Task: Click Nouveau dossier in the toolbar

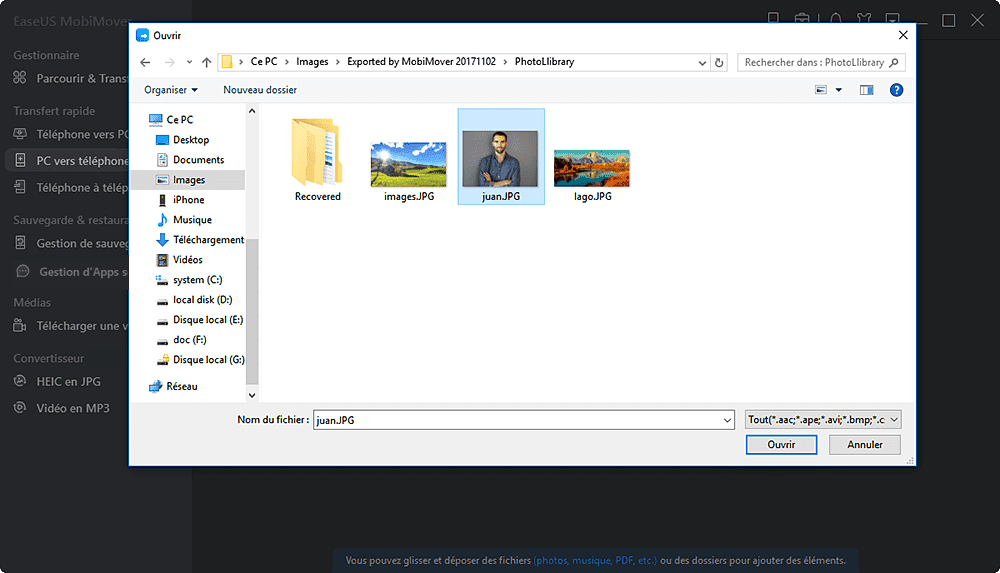Action: click(x=259, y=90)
